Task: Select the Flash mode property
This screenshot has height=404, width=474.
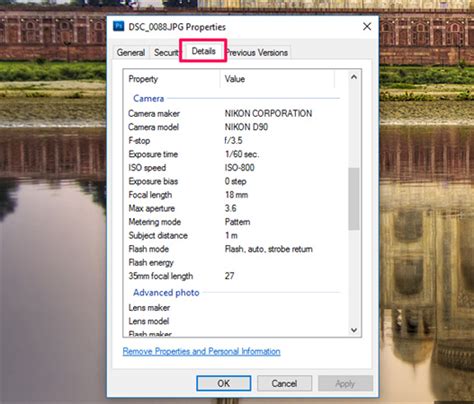Action: pos(149,249)
